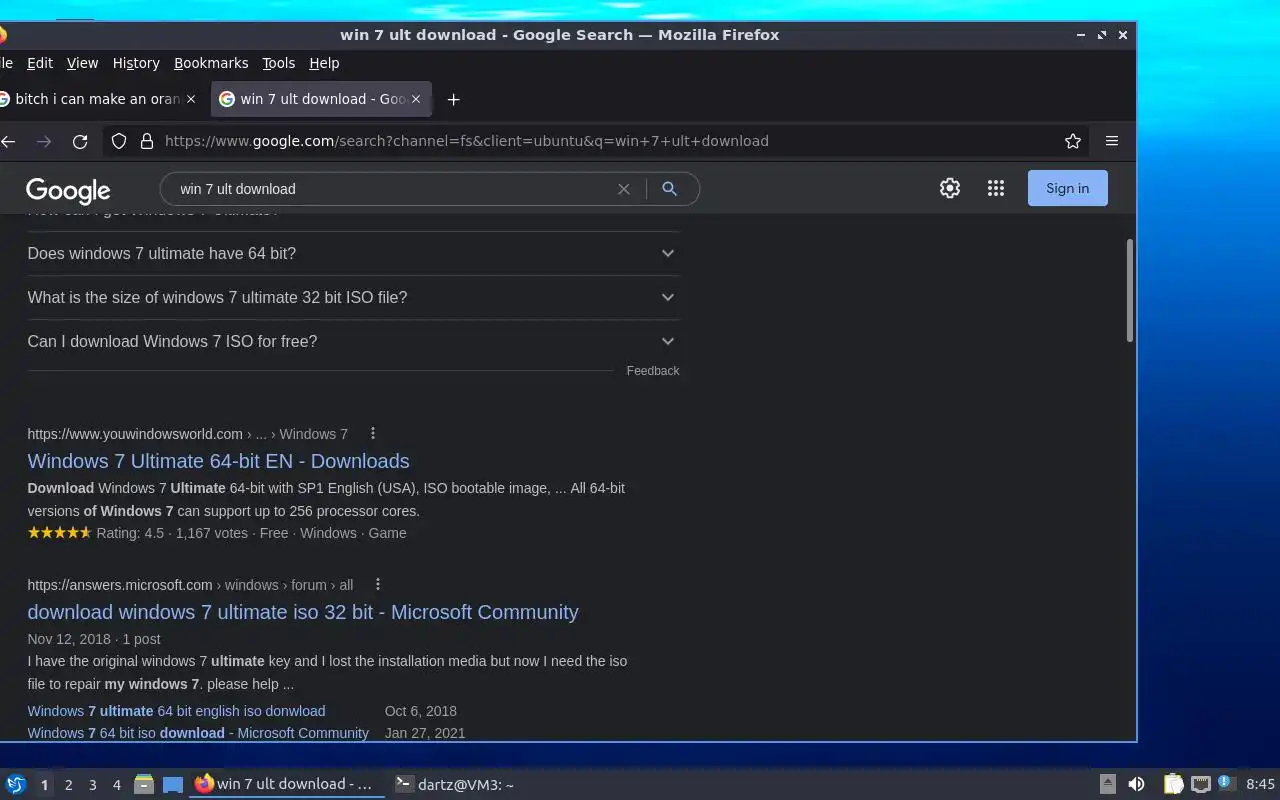Open the History menu

(136, 63)
